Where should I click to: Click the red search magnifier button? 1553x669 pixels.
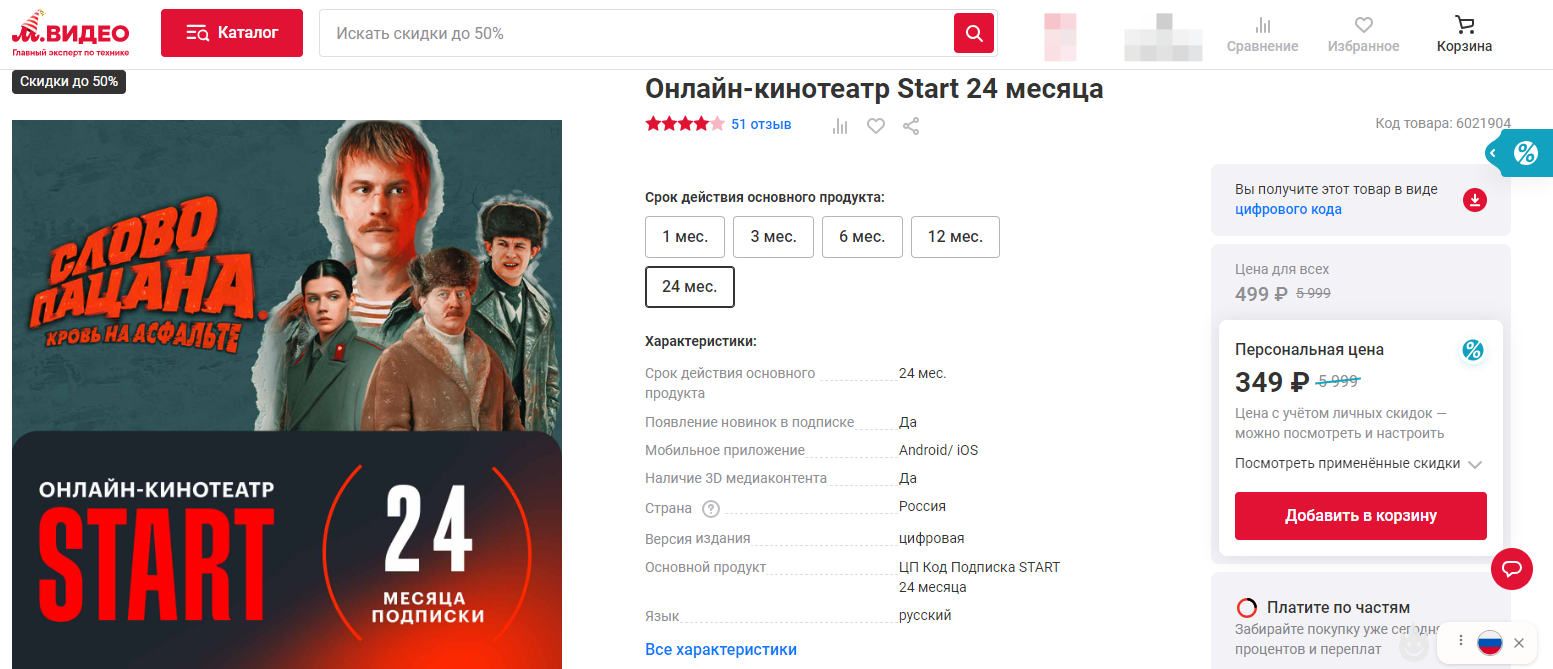tap(974, 33)
